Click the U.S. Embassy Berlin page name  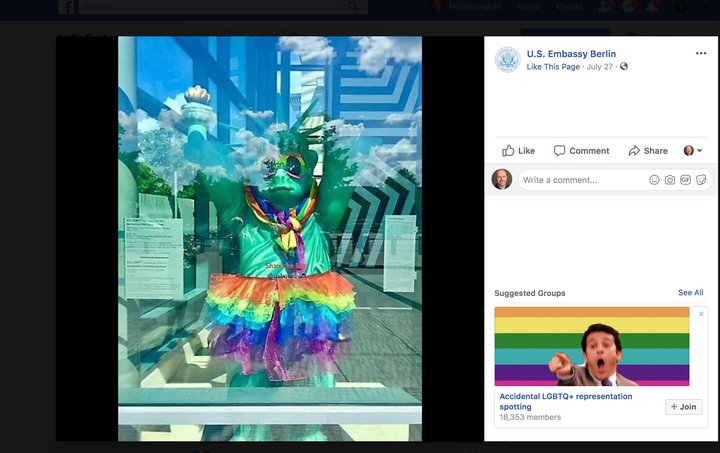point(571,54)
